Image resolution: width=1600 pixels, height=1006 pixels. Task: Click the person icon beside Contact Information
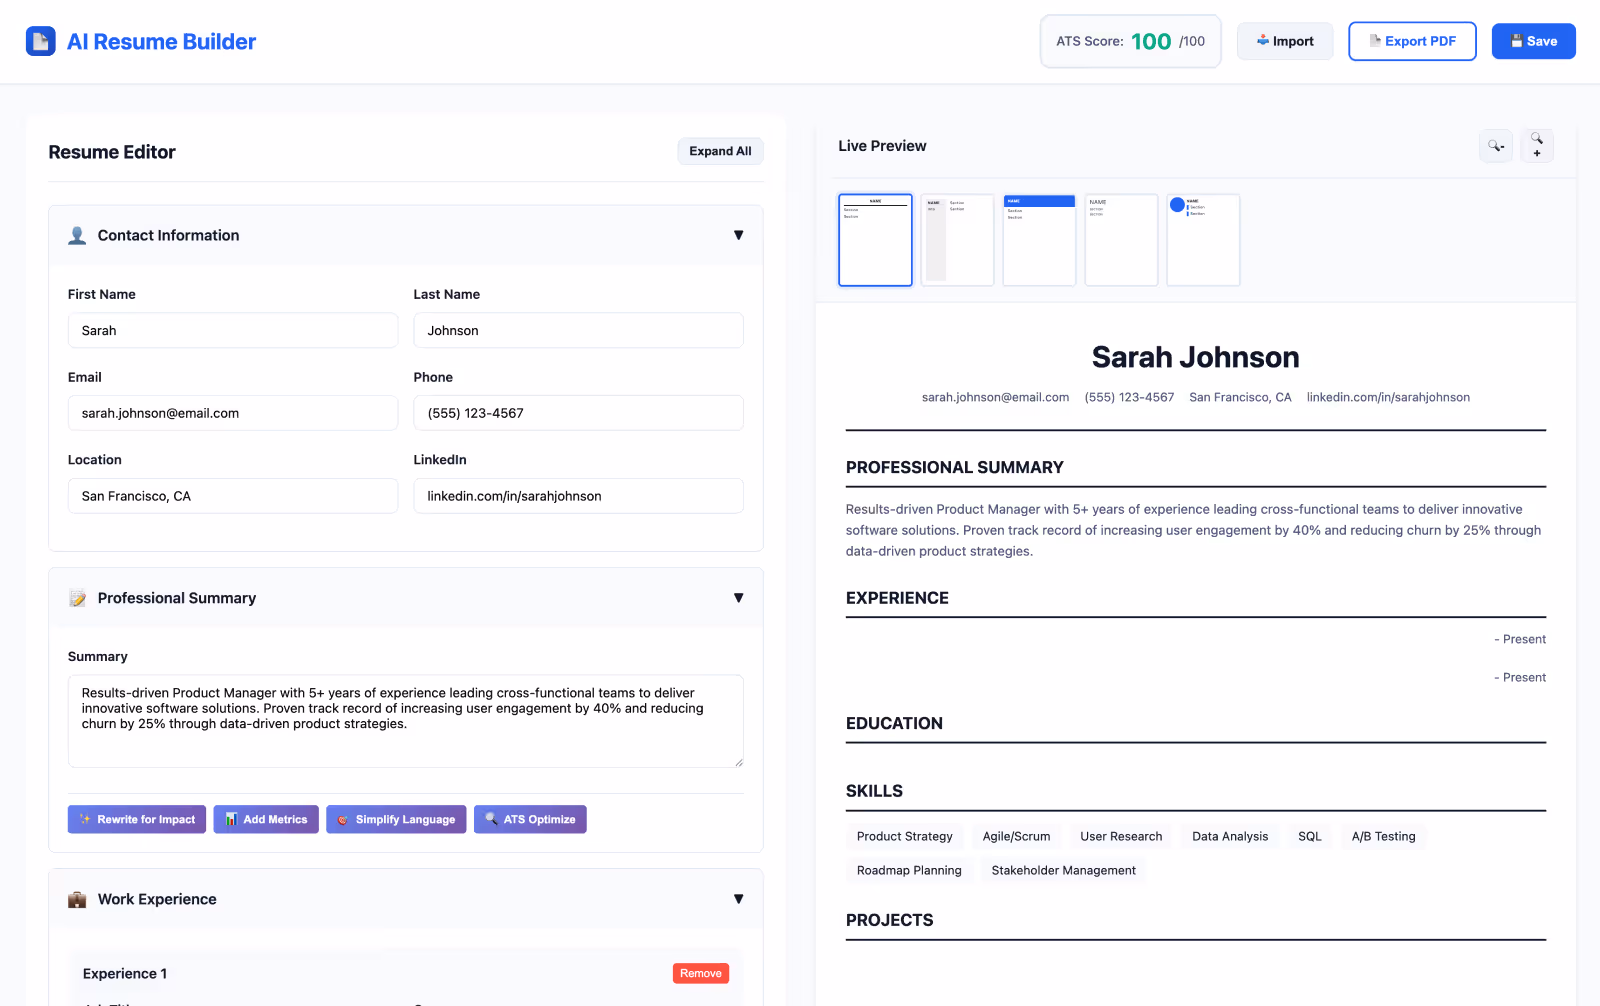(77, 235)
